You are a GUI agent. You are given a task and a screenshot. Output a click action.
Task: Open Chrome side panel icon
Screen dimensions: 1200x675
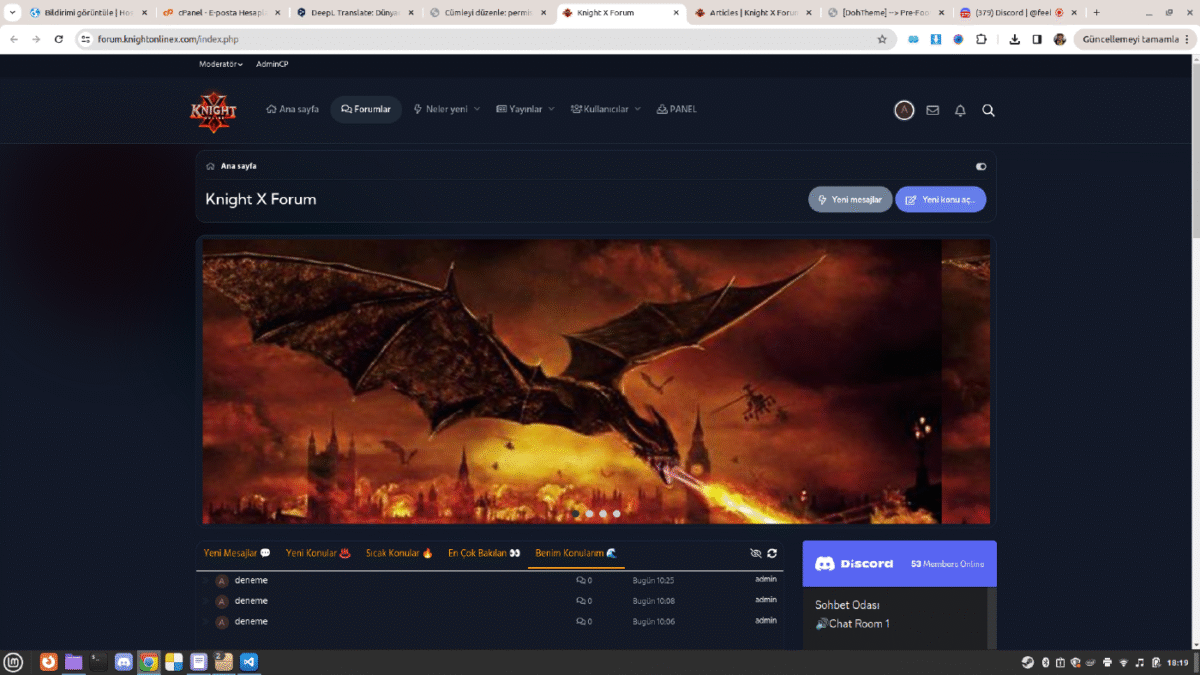pyautogui.click(x=1037, y=39)
